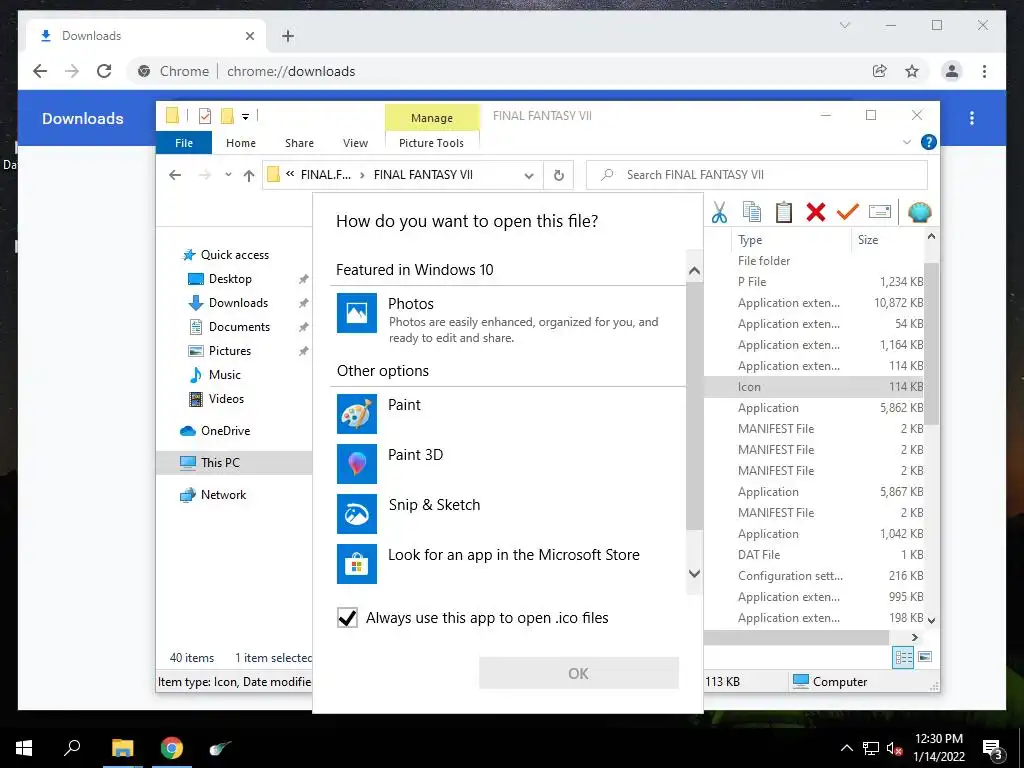Screen dimensions: 1024x768
Task: Switch to large thumbnails view icon
Action: point(925,657)
